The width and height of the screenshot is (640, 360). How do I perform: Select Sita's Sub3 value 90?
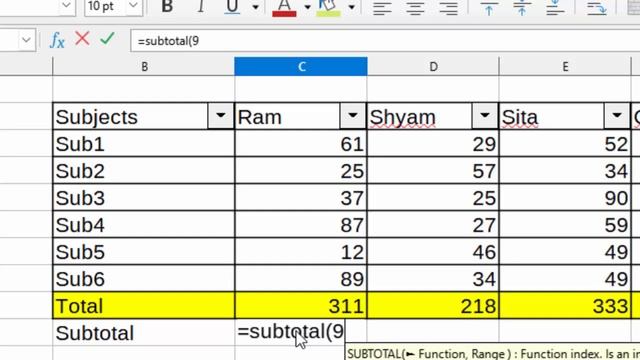(565, 198)
